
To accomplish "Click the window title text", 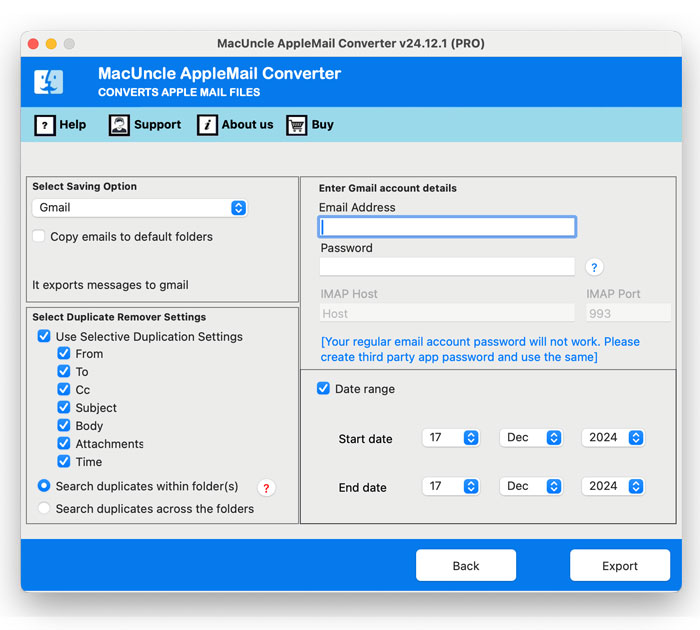I will click(x=351, y=43).
